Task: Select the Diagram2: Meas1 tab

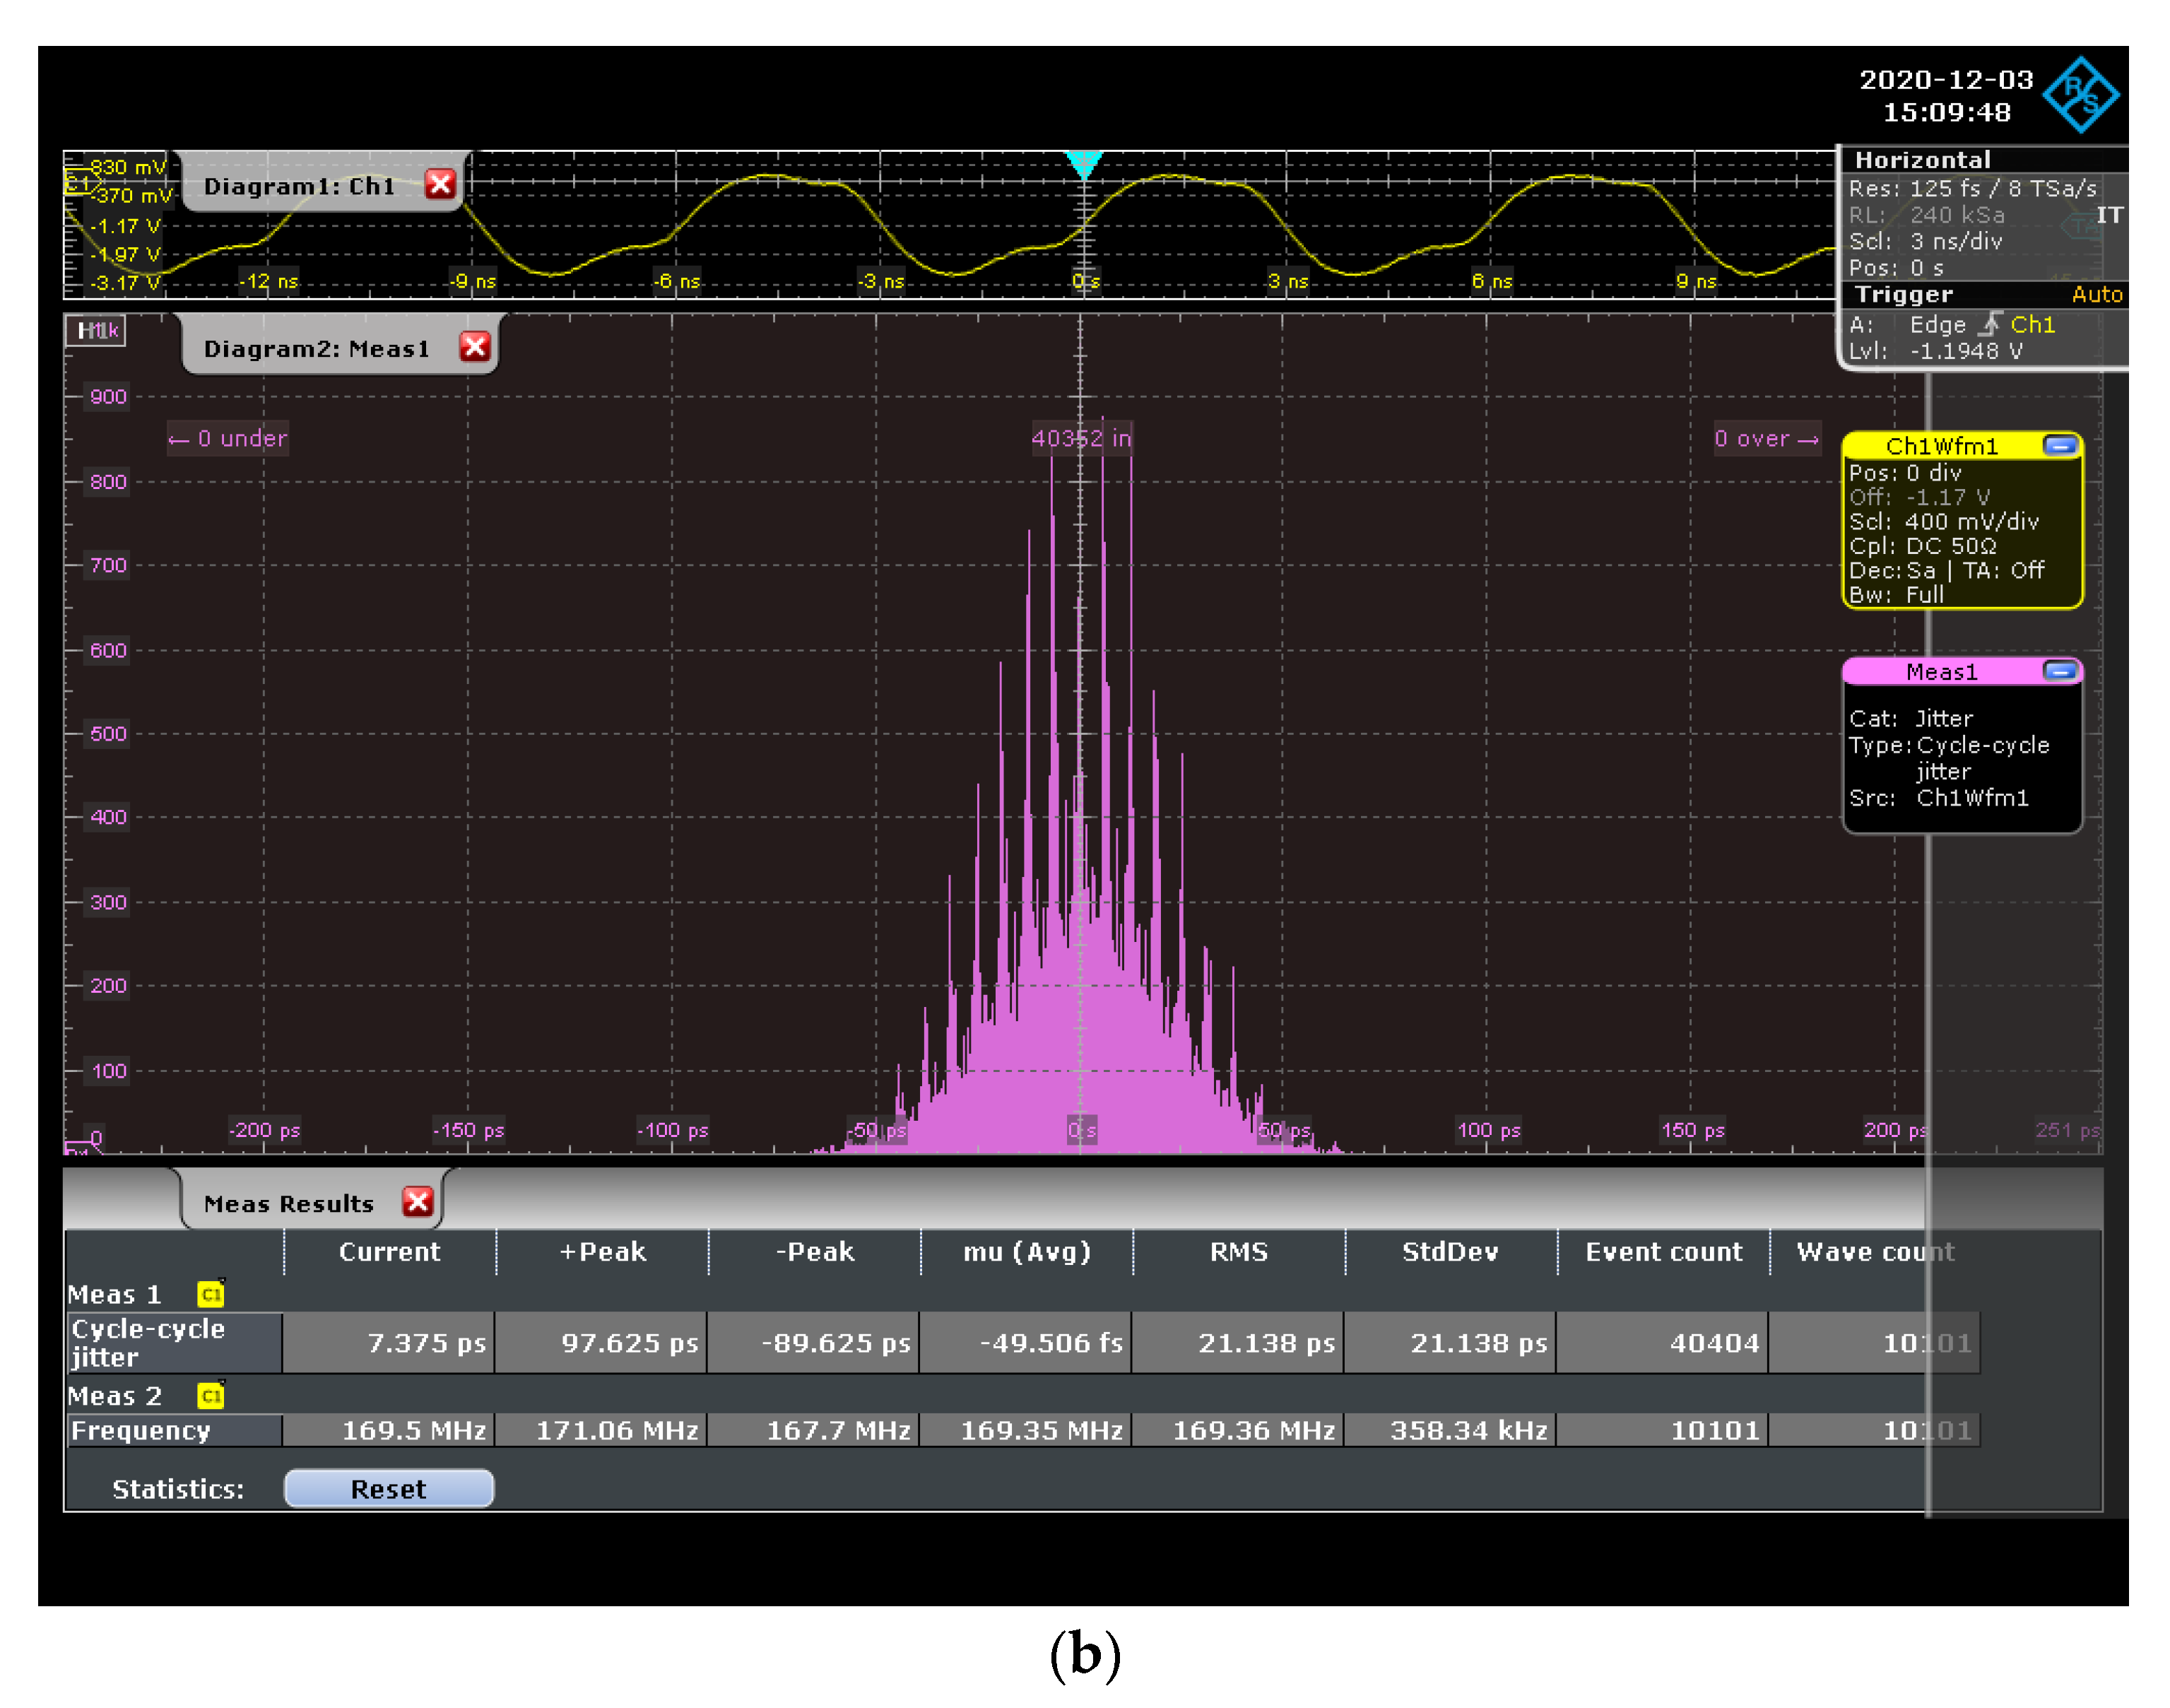Action: [316, 349]
